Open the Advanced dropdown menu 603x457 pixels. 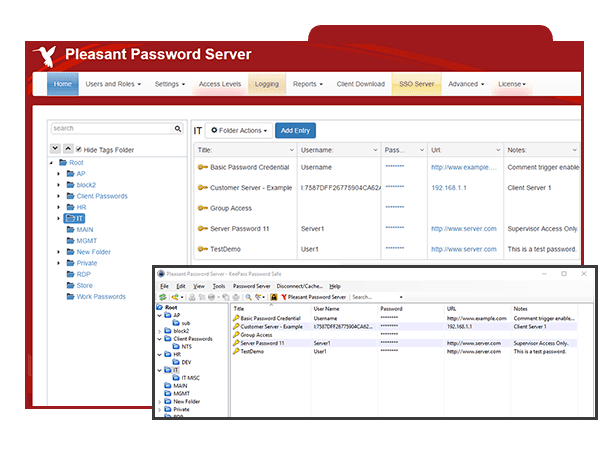pyautogui.click(x=466, y=84)
